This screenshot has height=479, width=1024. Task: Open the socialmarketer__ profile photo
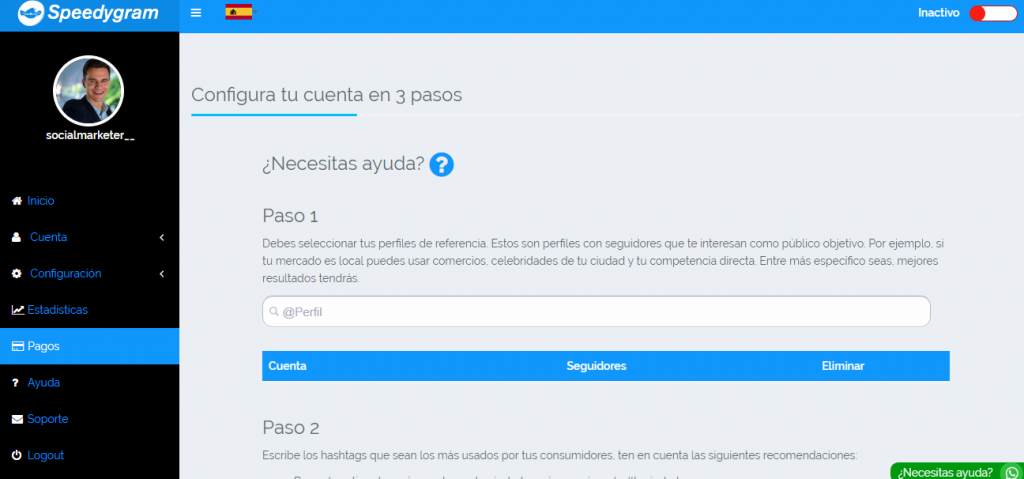point(88,90)
